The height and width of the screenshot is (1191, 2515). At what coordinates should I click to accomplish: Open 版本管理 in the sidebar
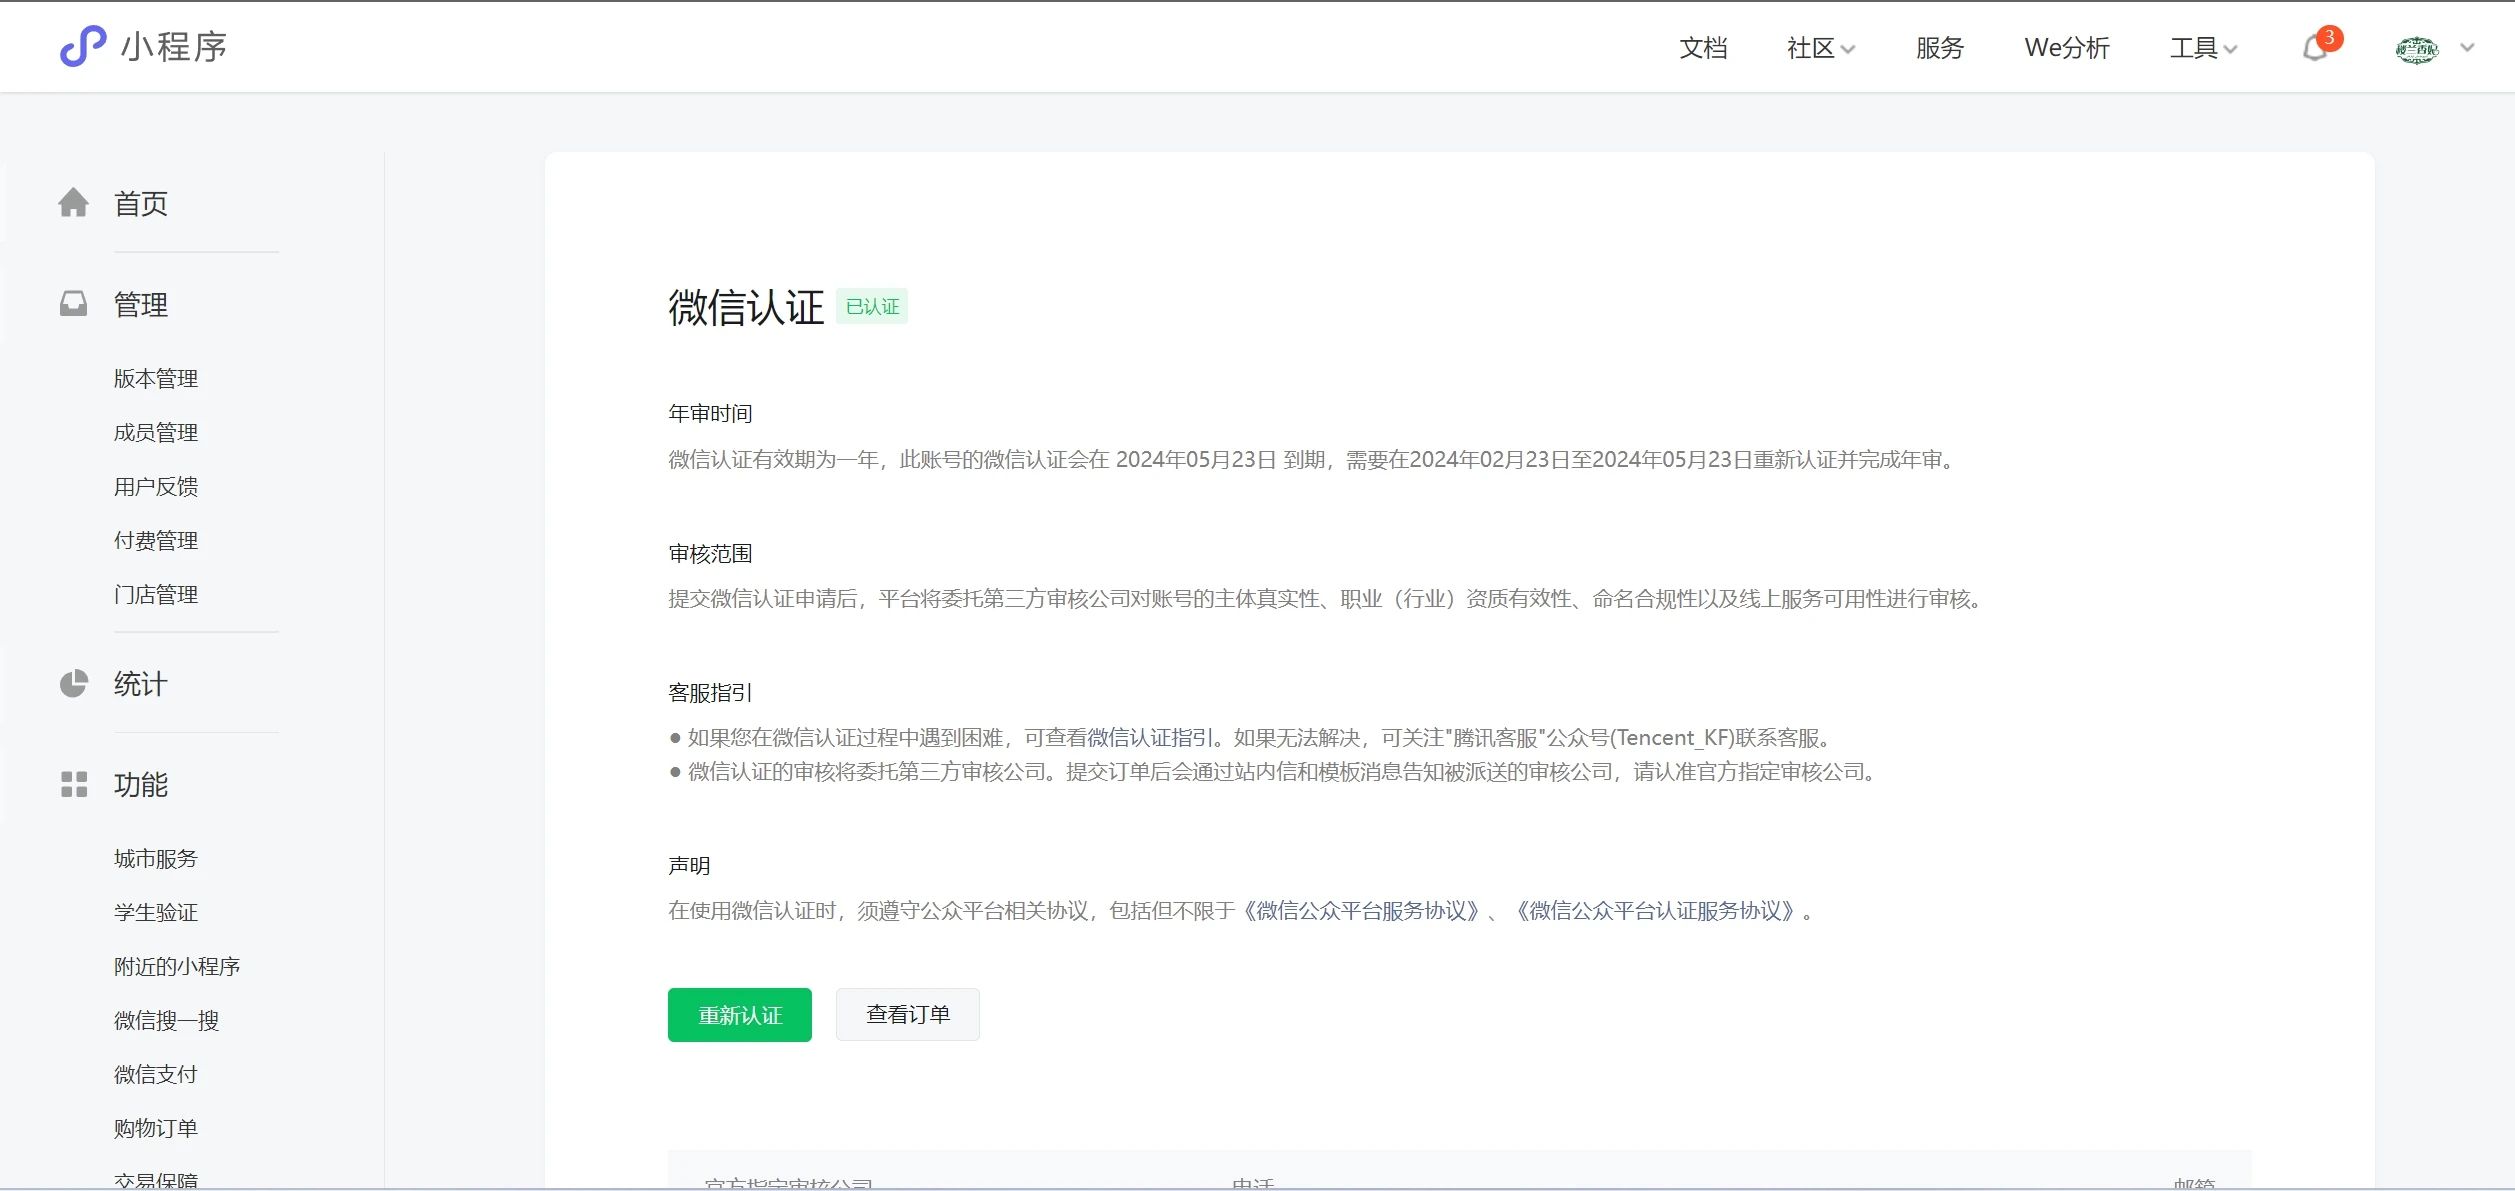156,379
